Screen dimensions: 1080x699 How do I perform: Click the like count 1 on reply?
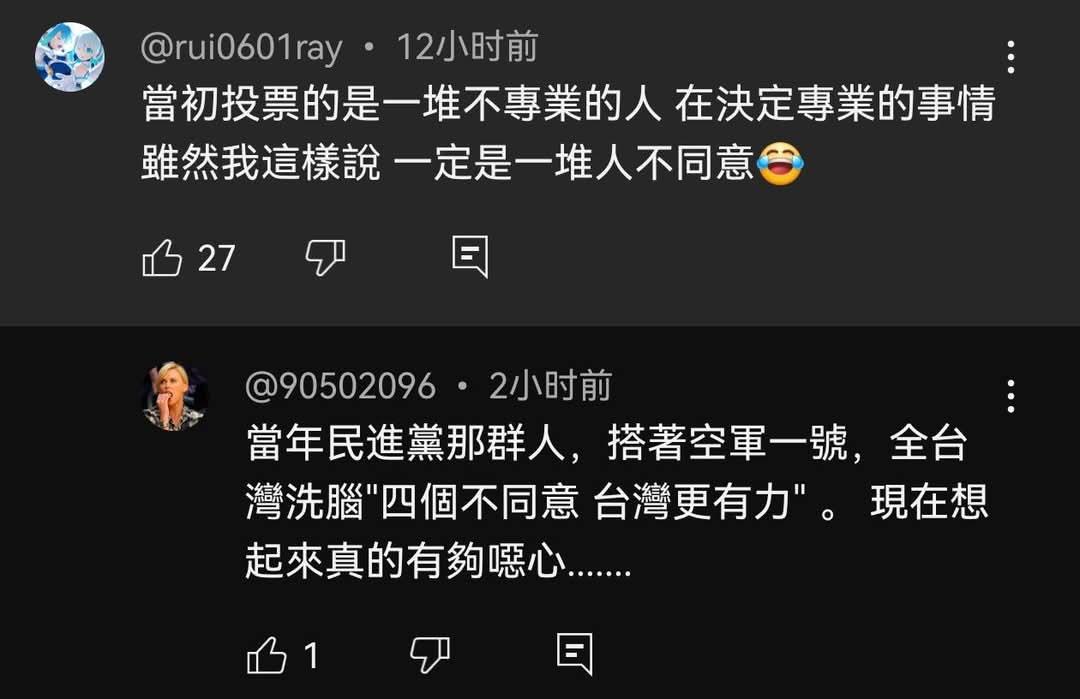(x=311, y=656)
